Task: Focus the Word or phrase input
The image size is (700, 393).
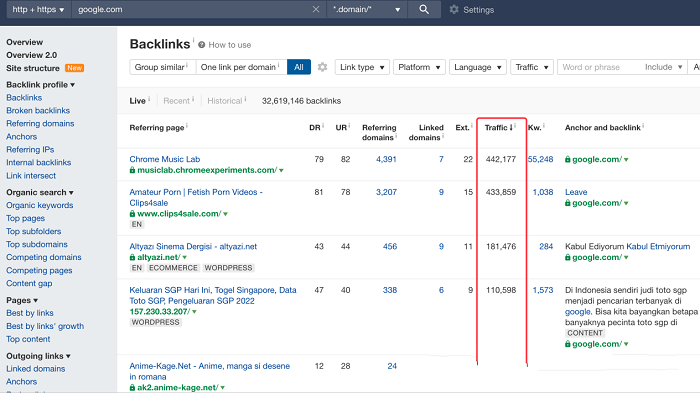Action: (x=598, y=67)
